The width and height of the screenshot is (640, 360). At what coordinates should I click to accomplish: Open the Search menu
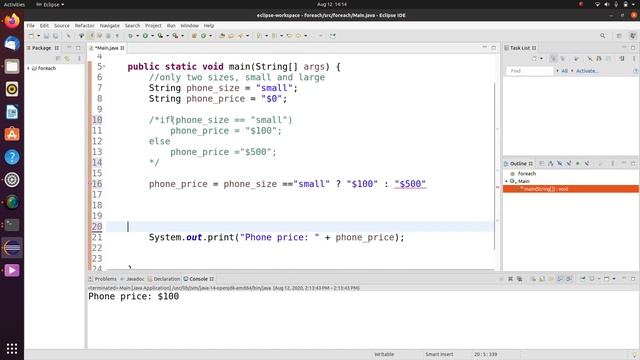(x=132, y=25)
